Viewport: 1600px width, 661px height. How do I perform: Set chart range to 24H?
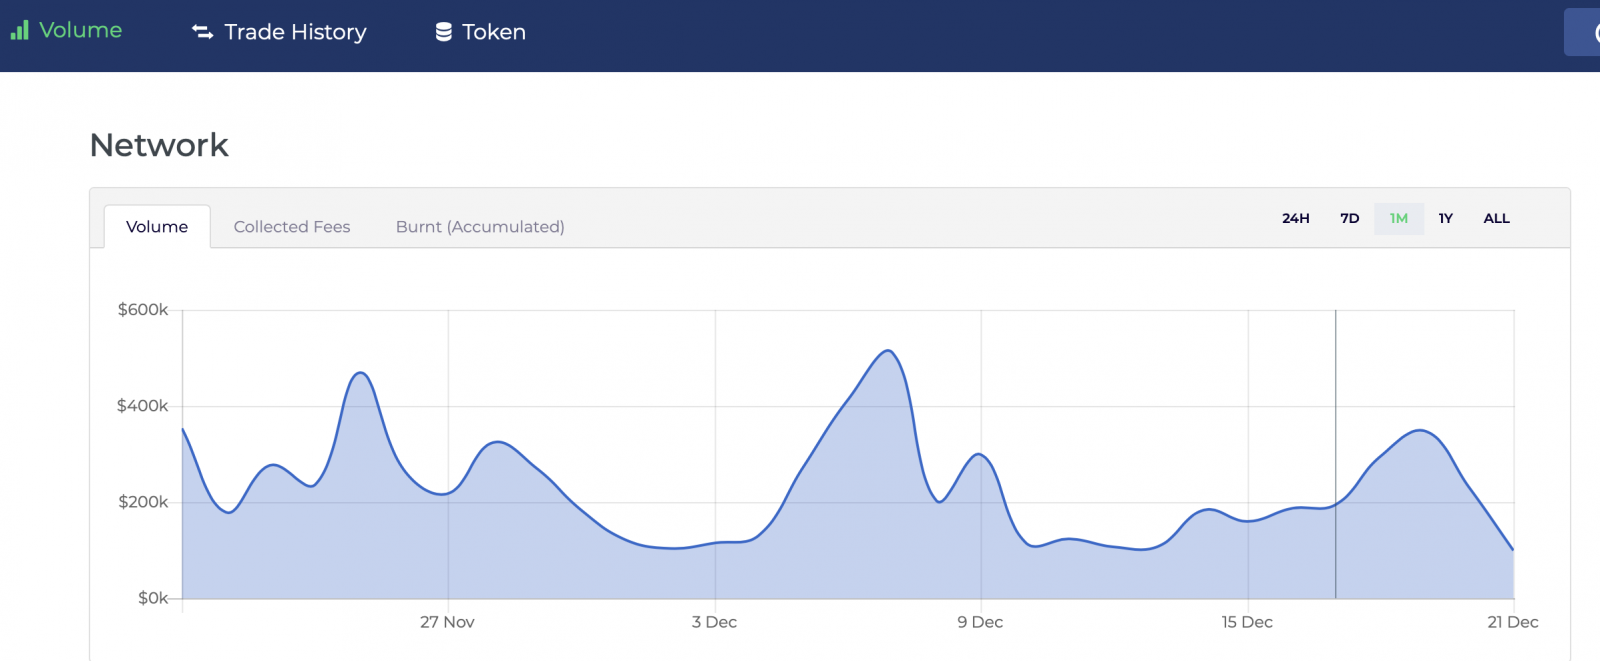coord(1295,218)
